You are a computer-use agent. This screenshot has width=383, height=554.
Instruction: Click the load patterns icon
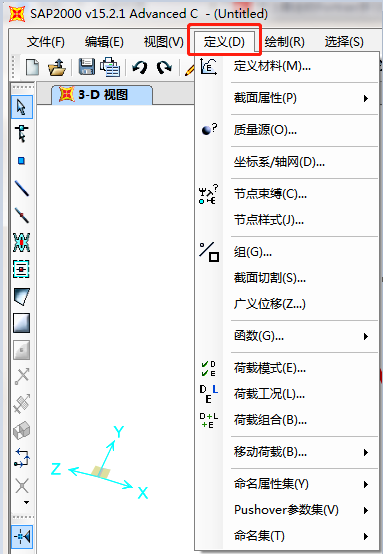208,369
